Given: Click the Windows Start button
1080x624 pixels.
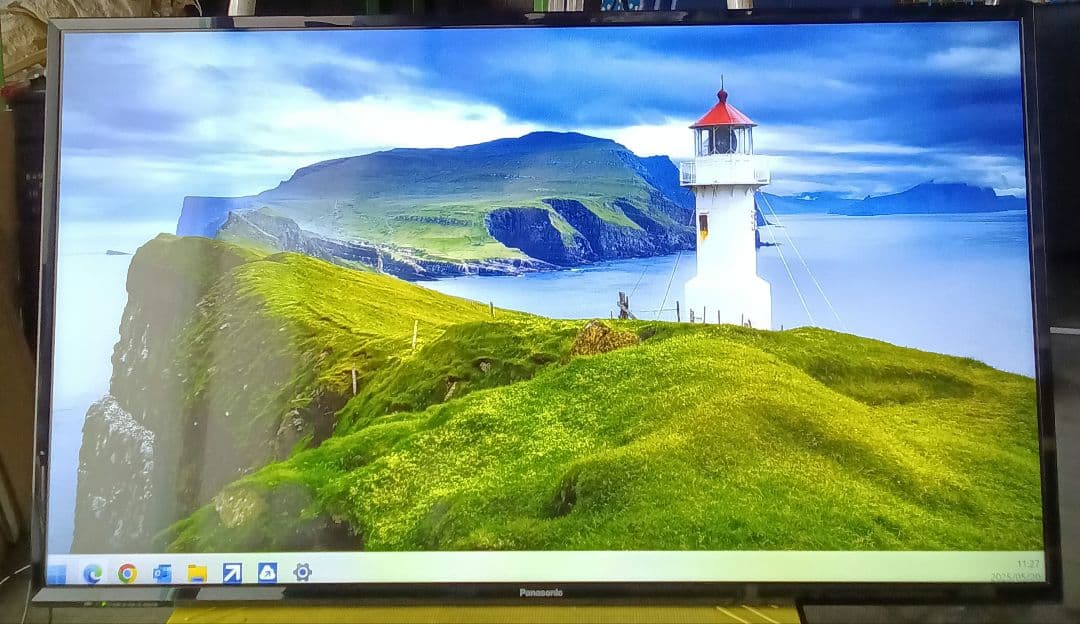Looking at the screenshot, I should pyautogui.click(x=57, y=572).
